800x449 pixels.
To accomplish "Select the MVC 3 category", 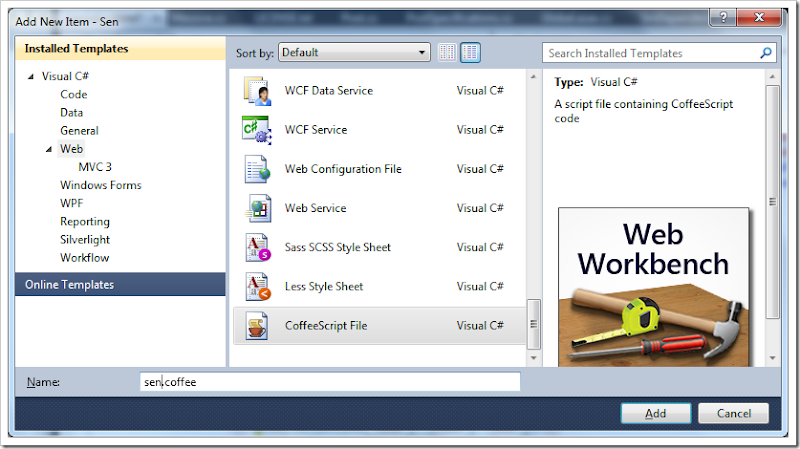I will click(95, 167).
